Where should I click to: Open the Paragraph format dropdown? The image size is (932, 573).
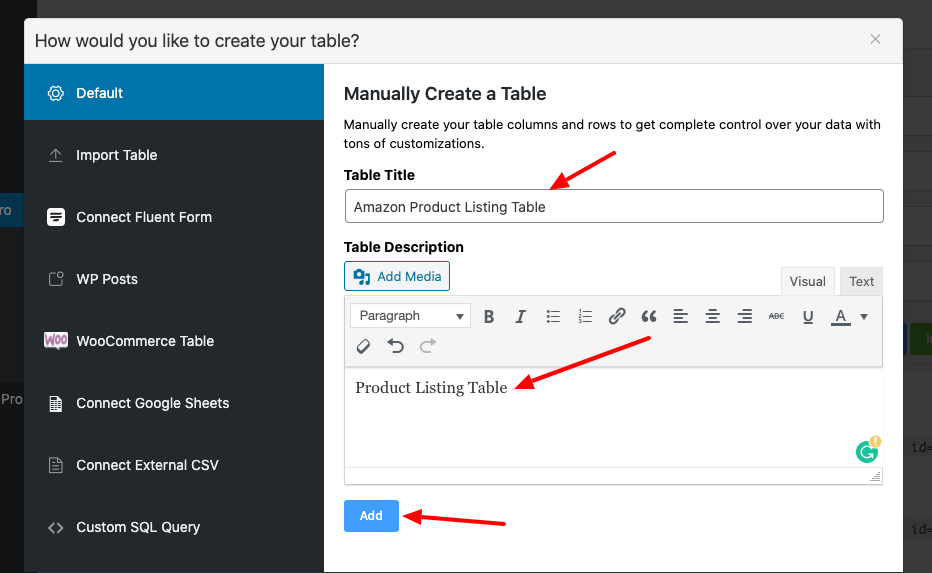point(410,316)
